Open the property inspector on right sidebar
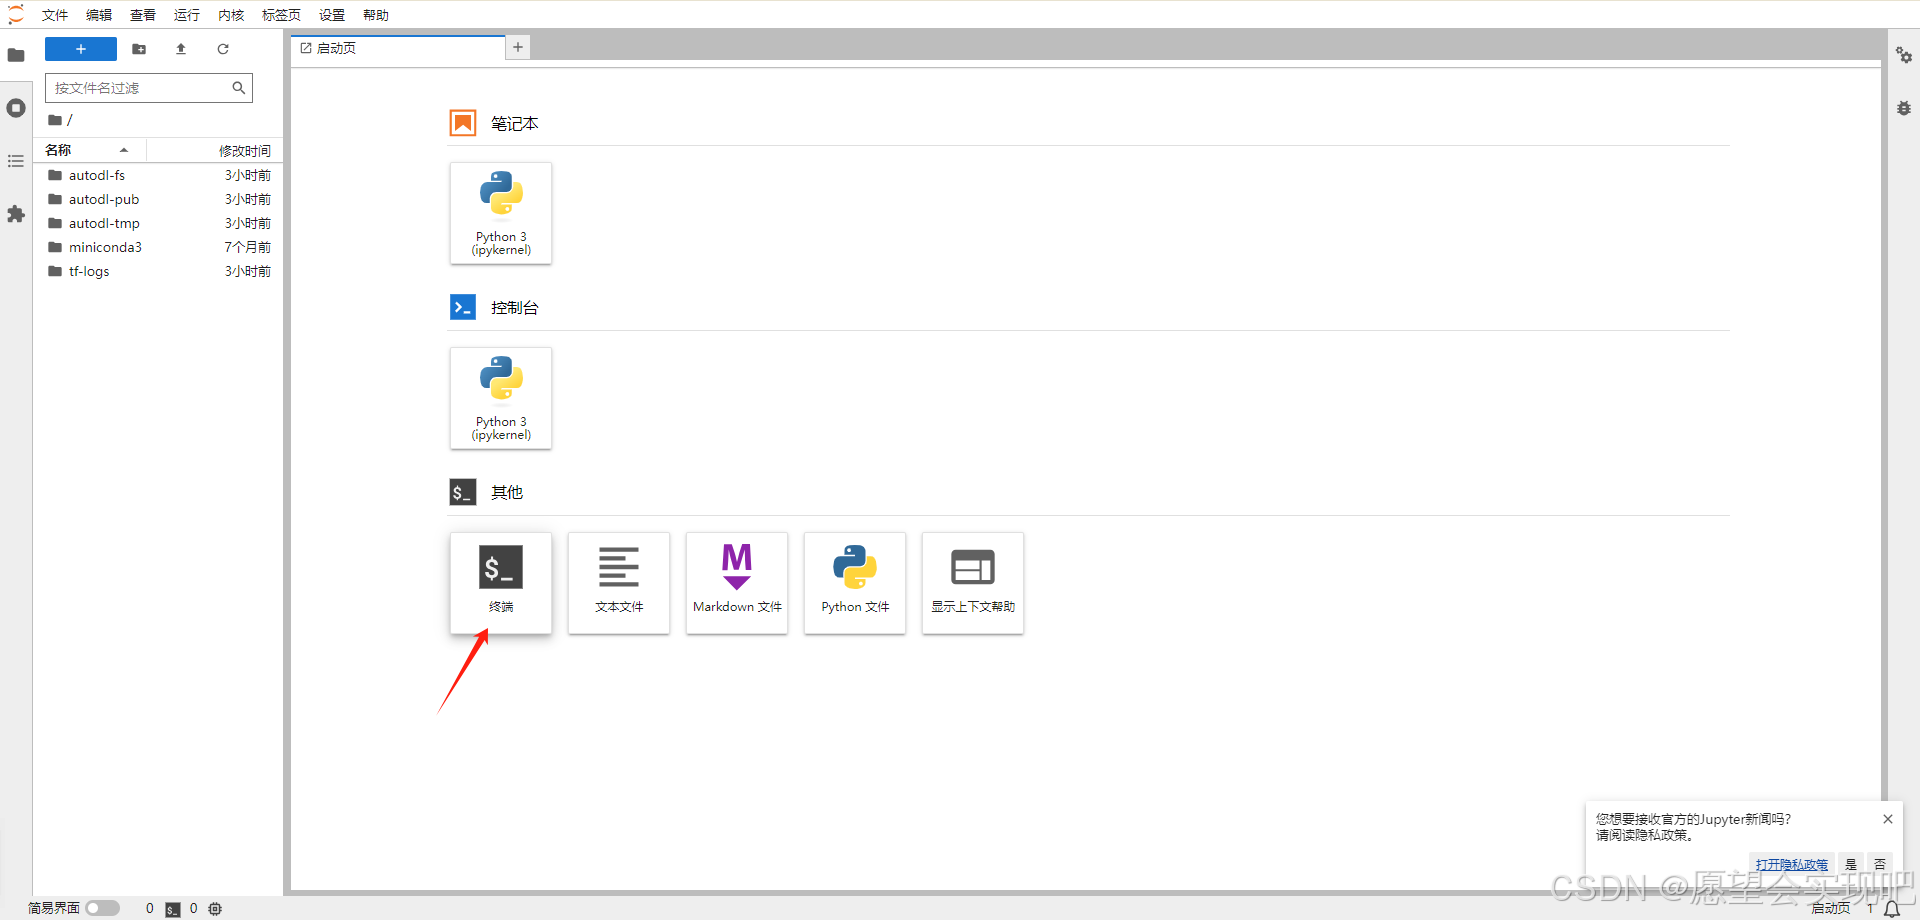This screenshot has height=920, width=1920. (1904, 56)
